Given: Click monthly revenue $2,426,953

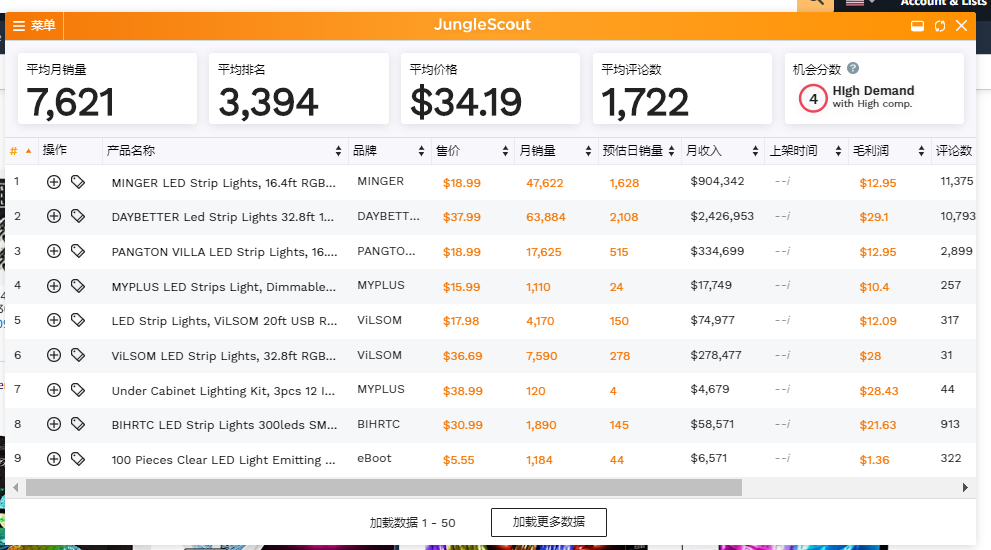Looking at the screenshot, I should 722,216.
